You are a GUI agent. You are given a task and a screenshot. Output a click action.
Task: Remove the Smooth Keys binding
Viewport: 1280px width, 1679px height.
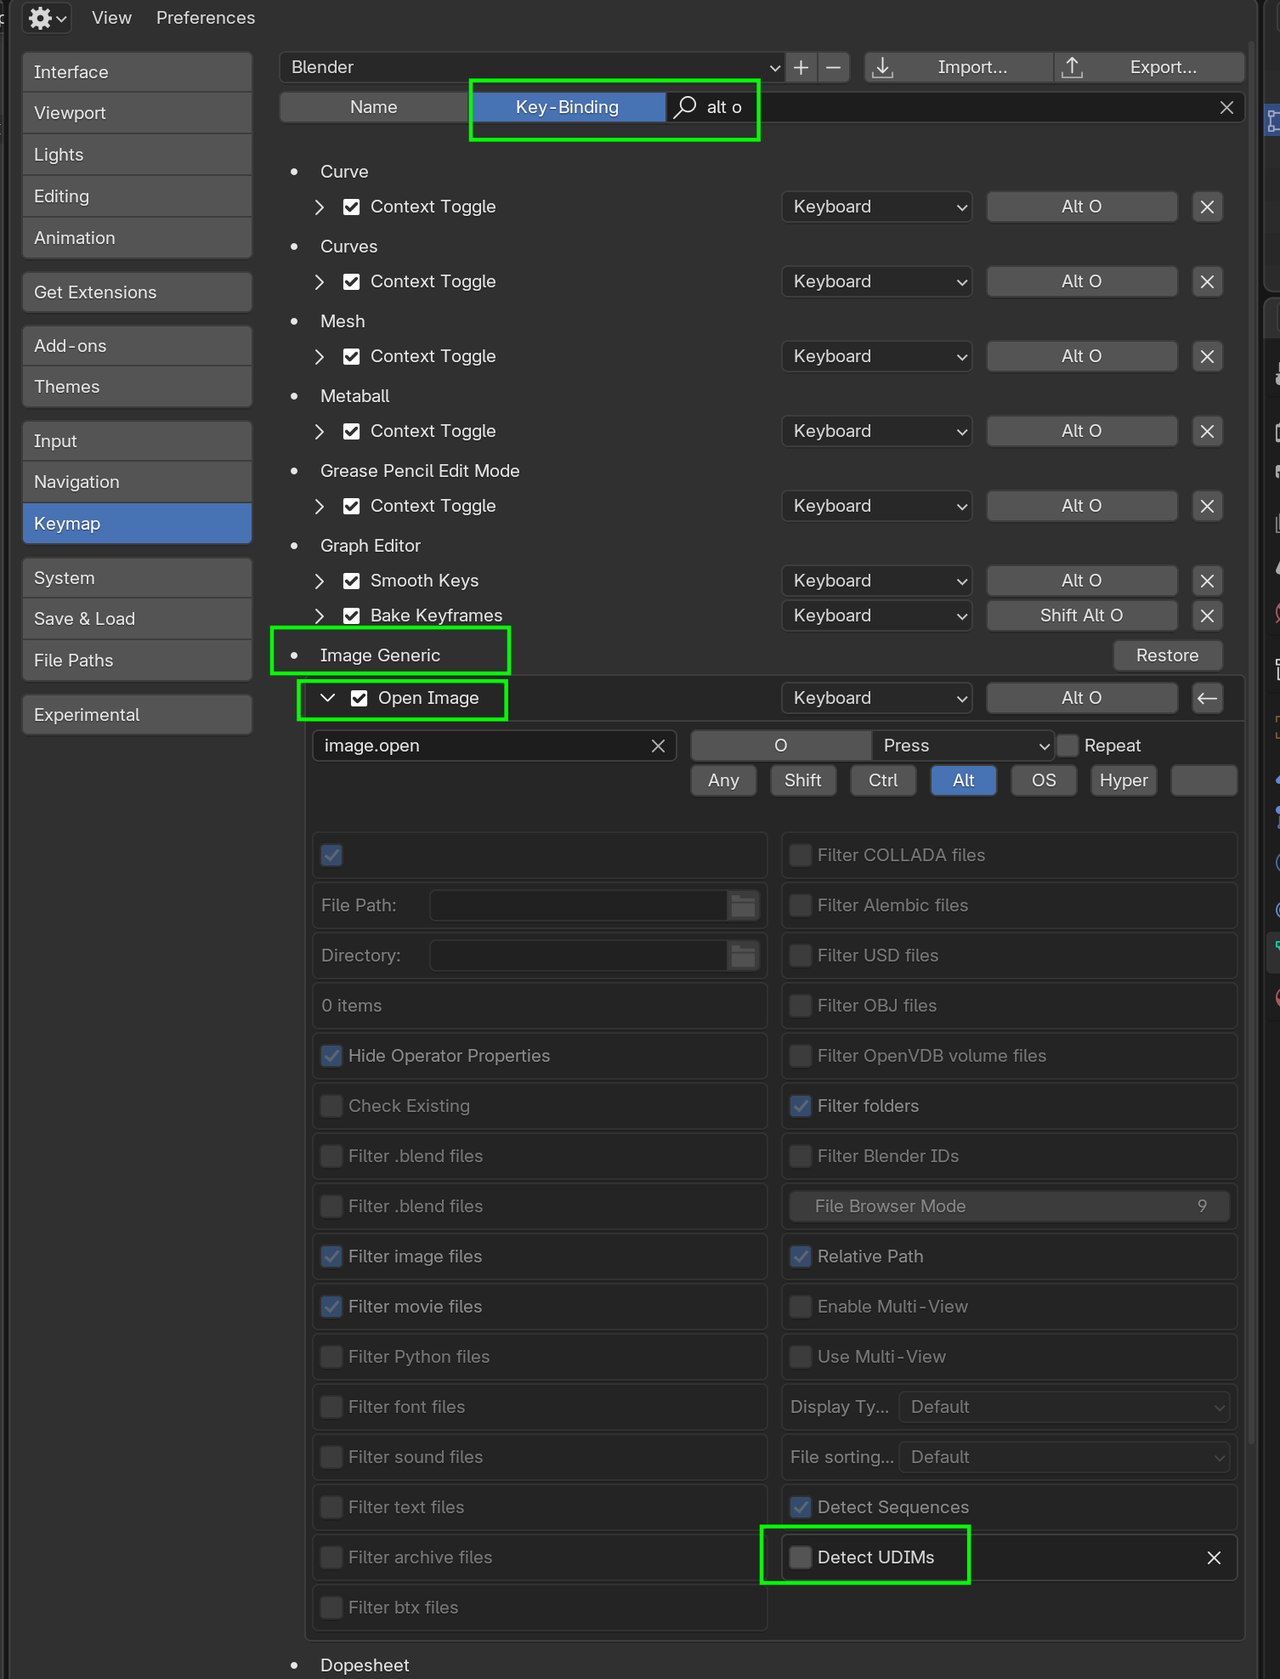pos(1207,581)
